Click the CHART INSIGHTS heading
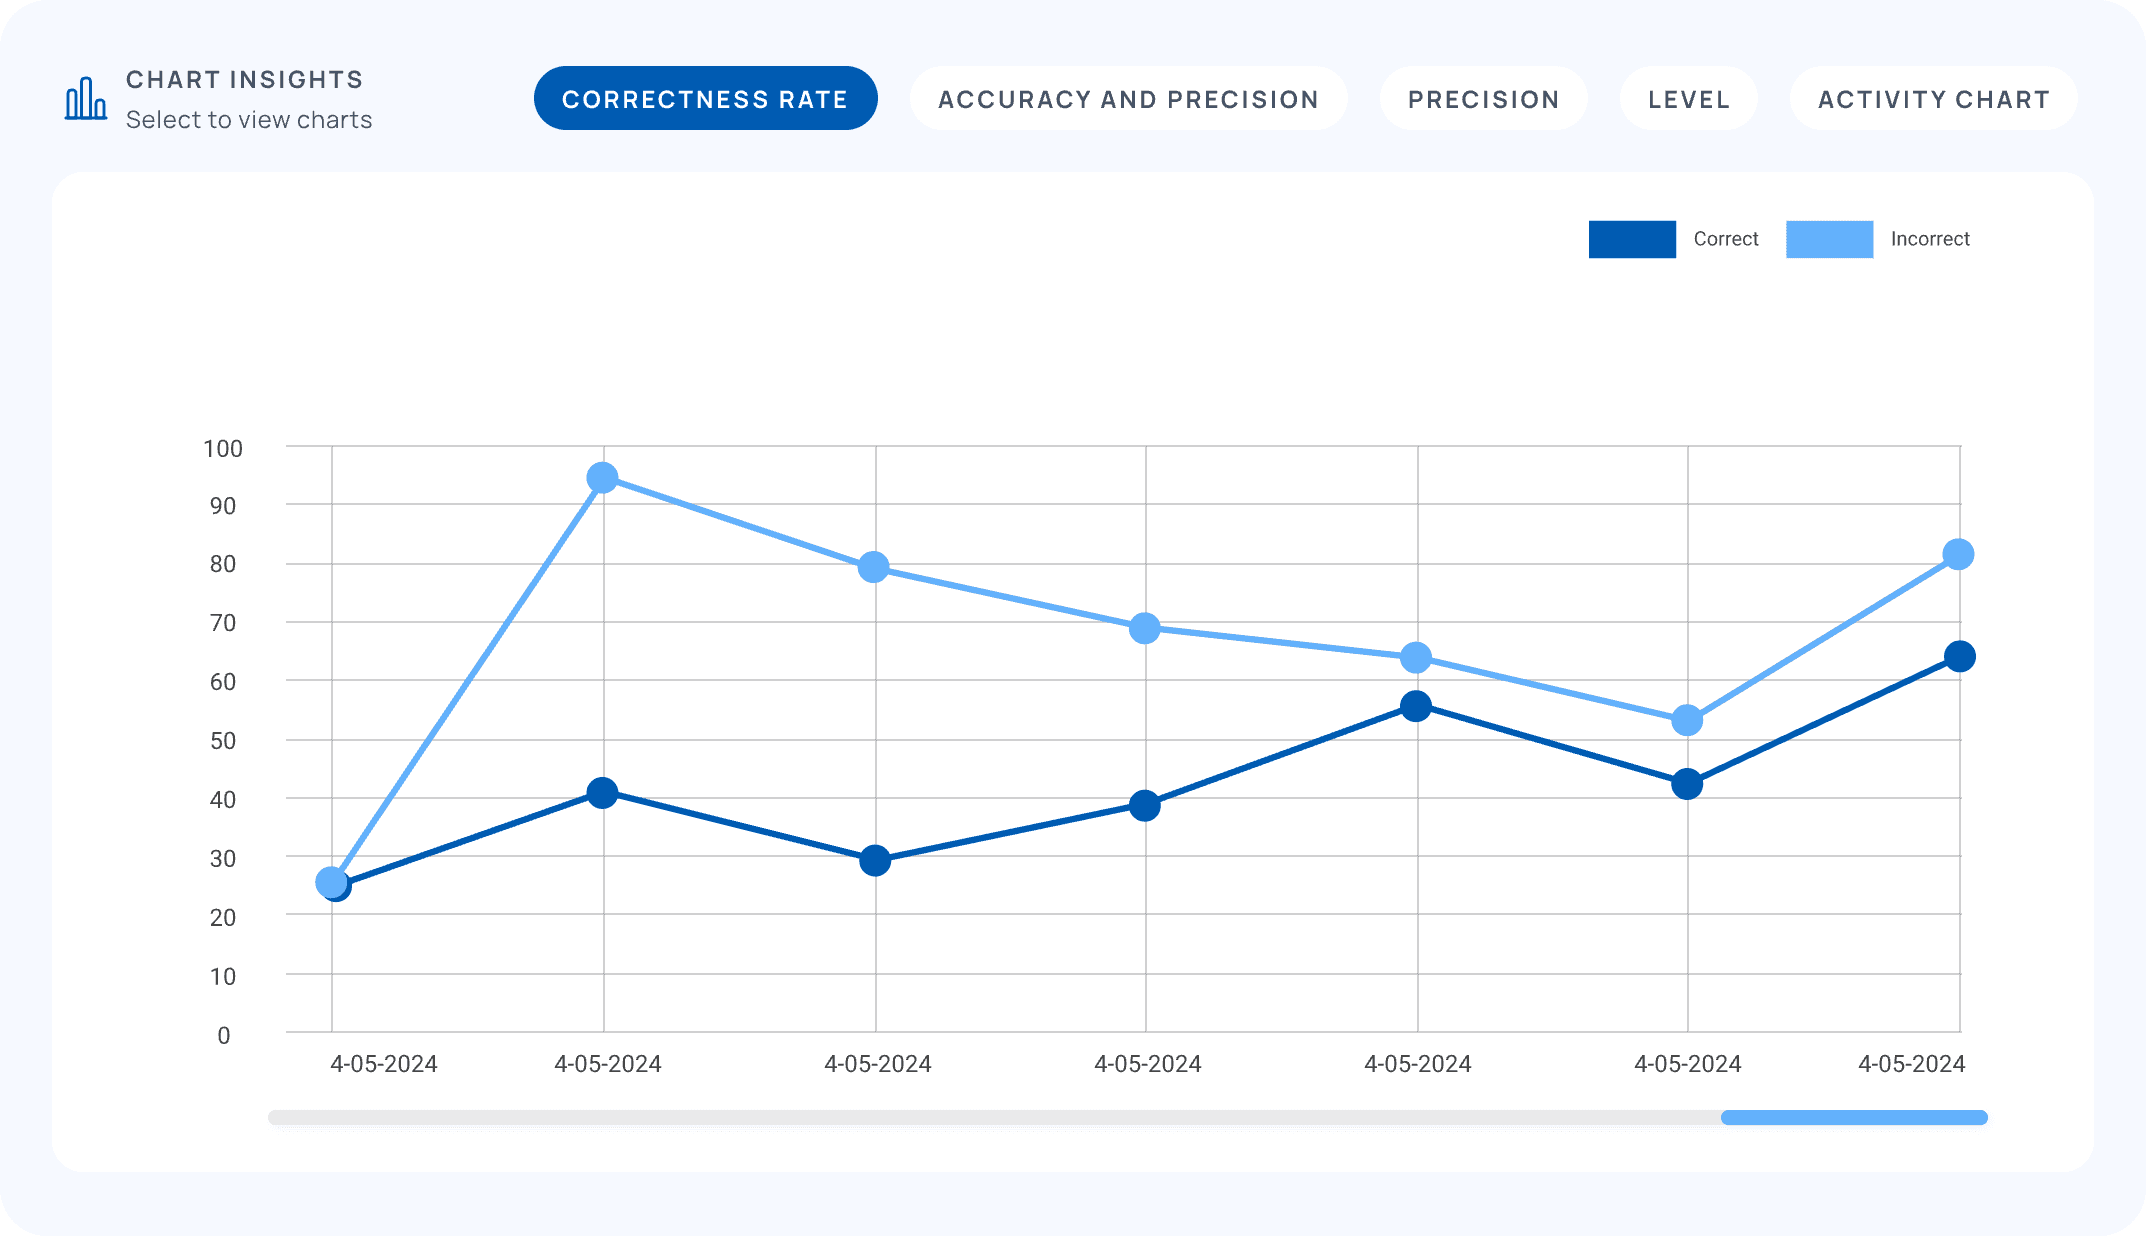Viewport: 2146px width, 1236px height. [245, 79]
